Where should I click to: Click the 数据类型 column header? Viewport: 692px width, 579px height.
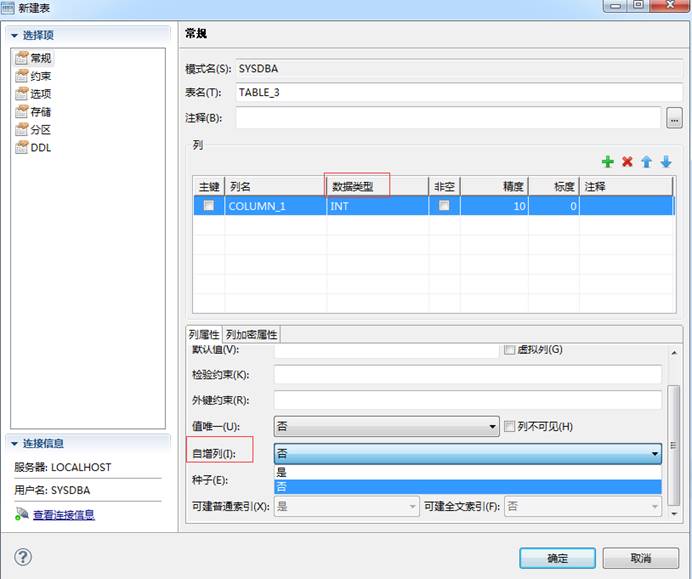pyautogui.click(x=378, y=186)
